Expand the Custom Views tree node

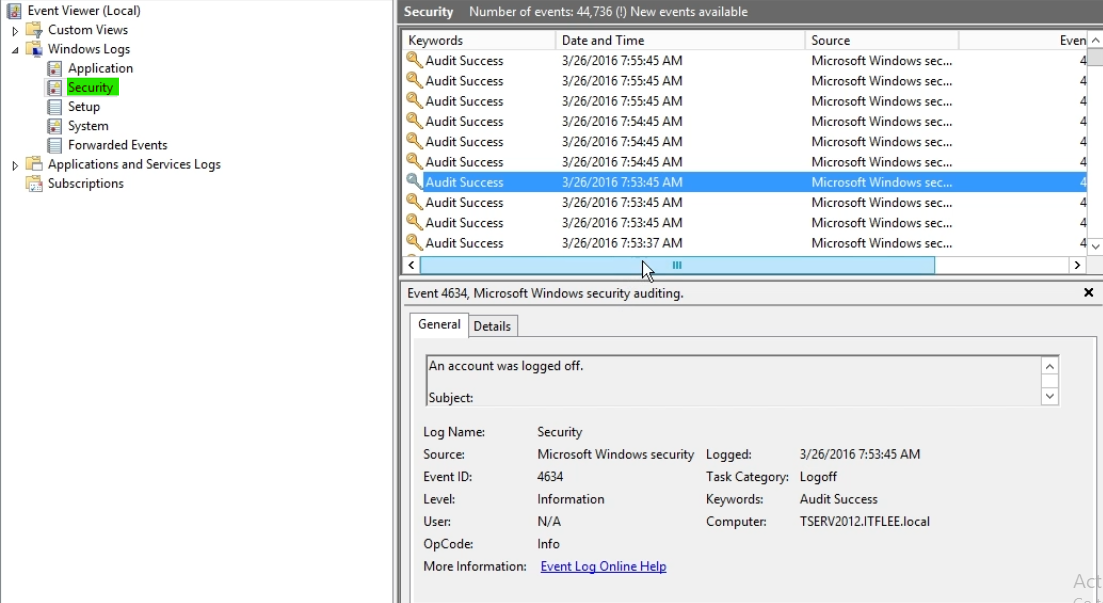[x=15, y=30]
